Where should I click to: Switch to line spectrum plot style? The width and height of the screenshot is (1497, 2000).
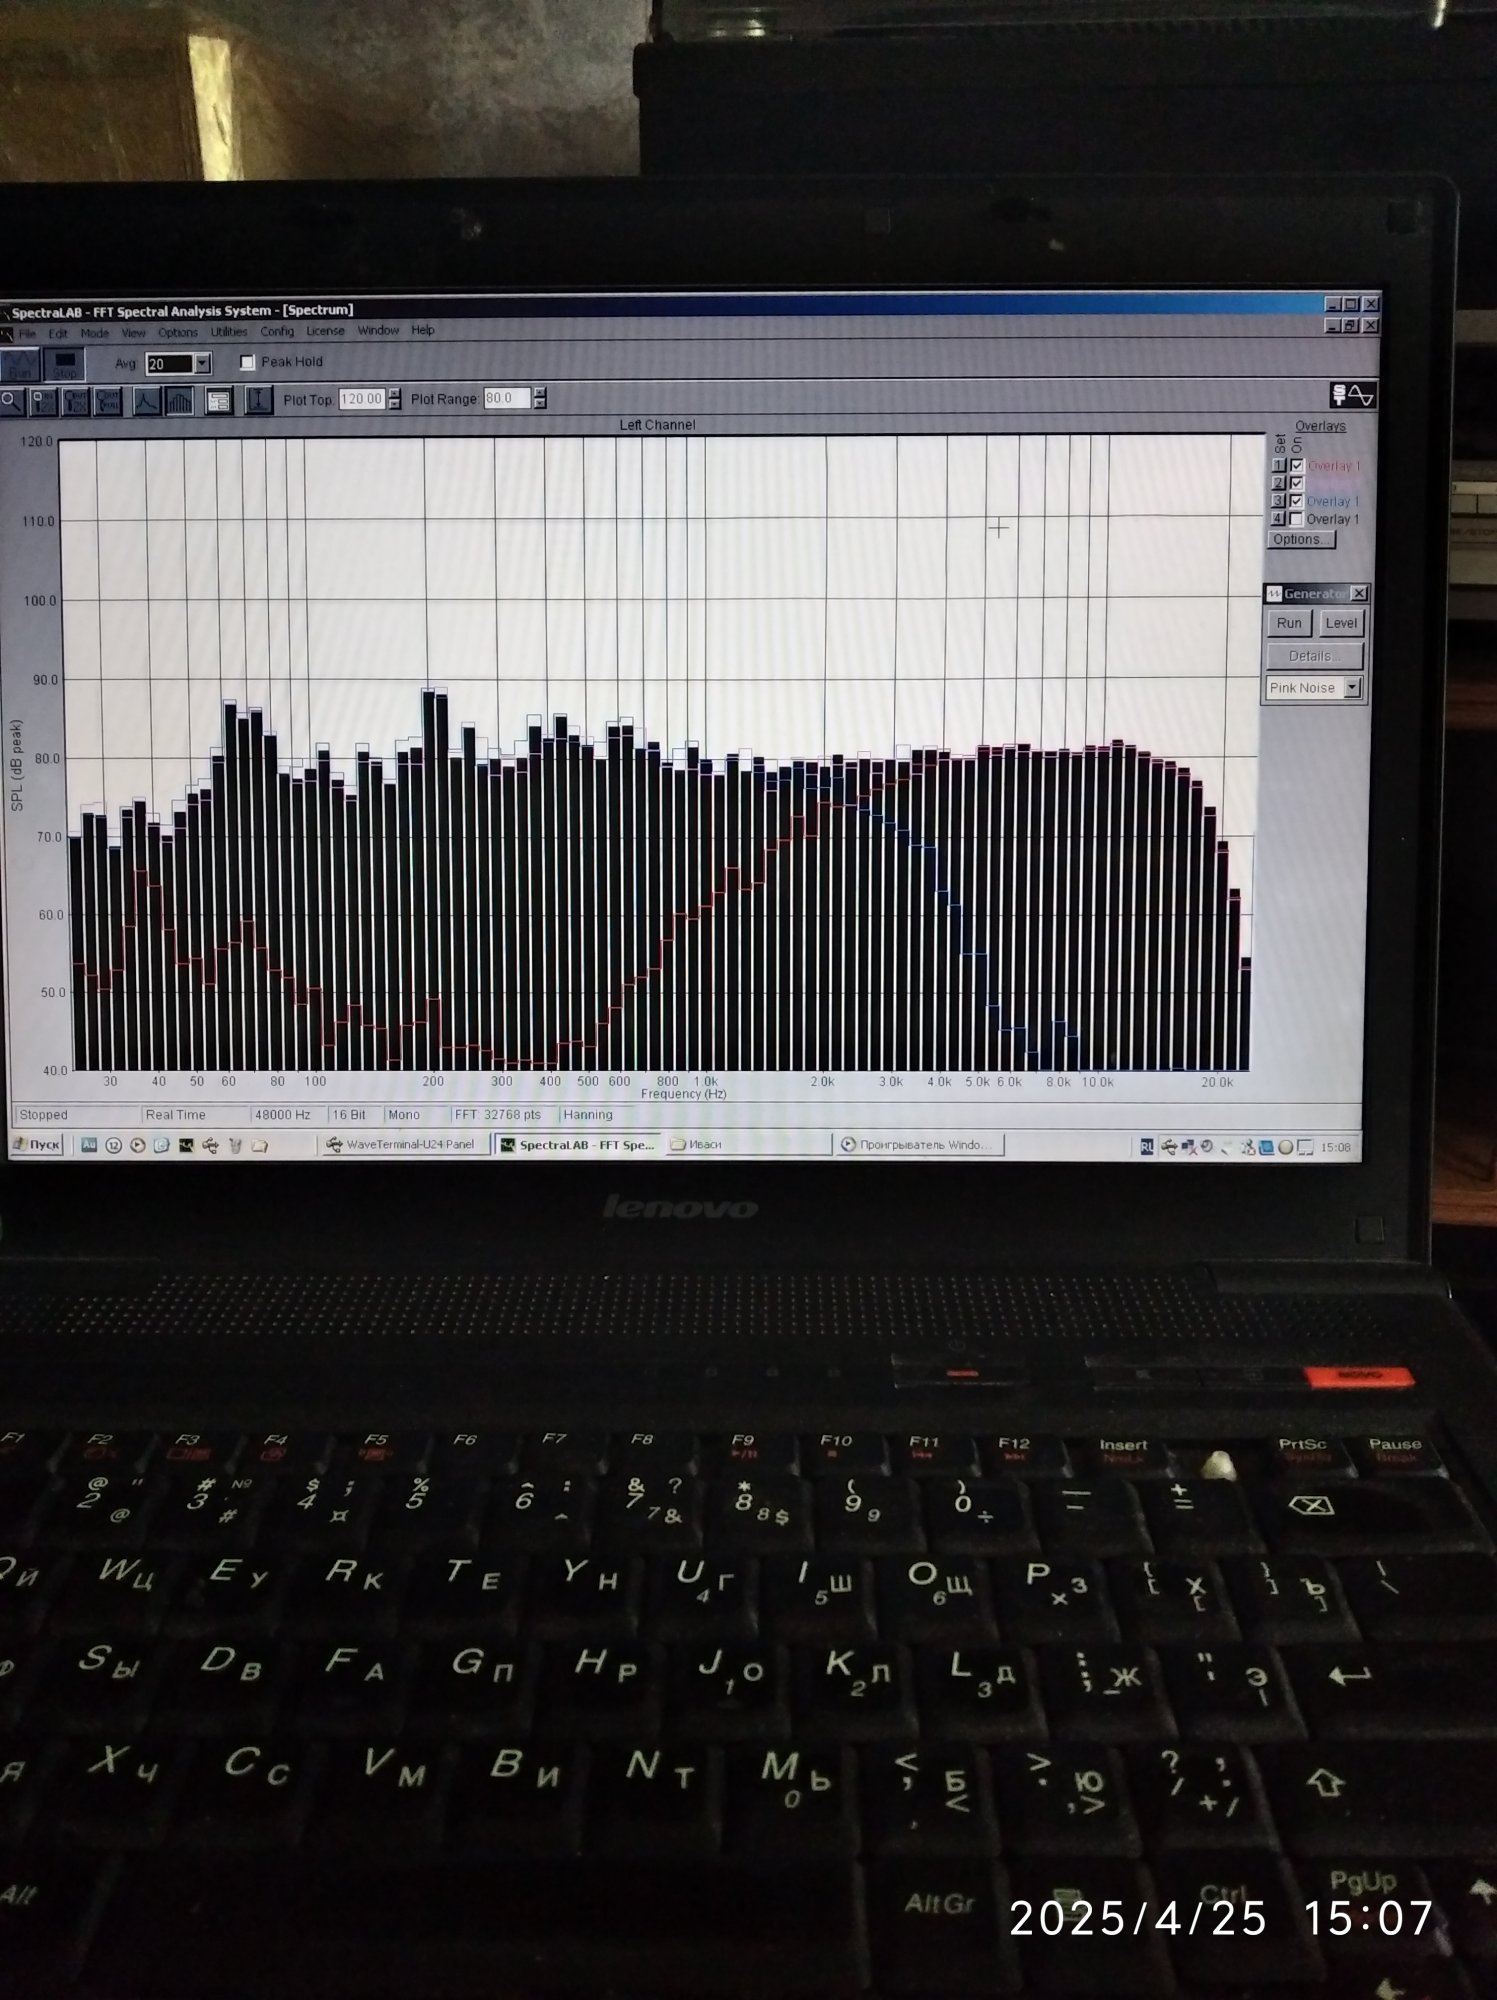(146, 402)
